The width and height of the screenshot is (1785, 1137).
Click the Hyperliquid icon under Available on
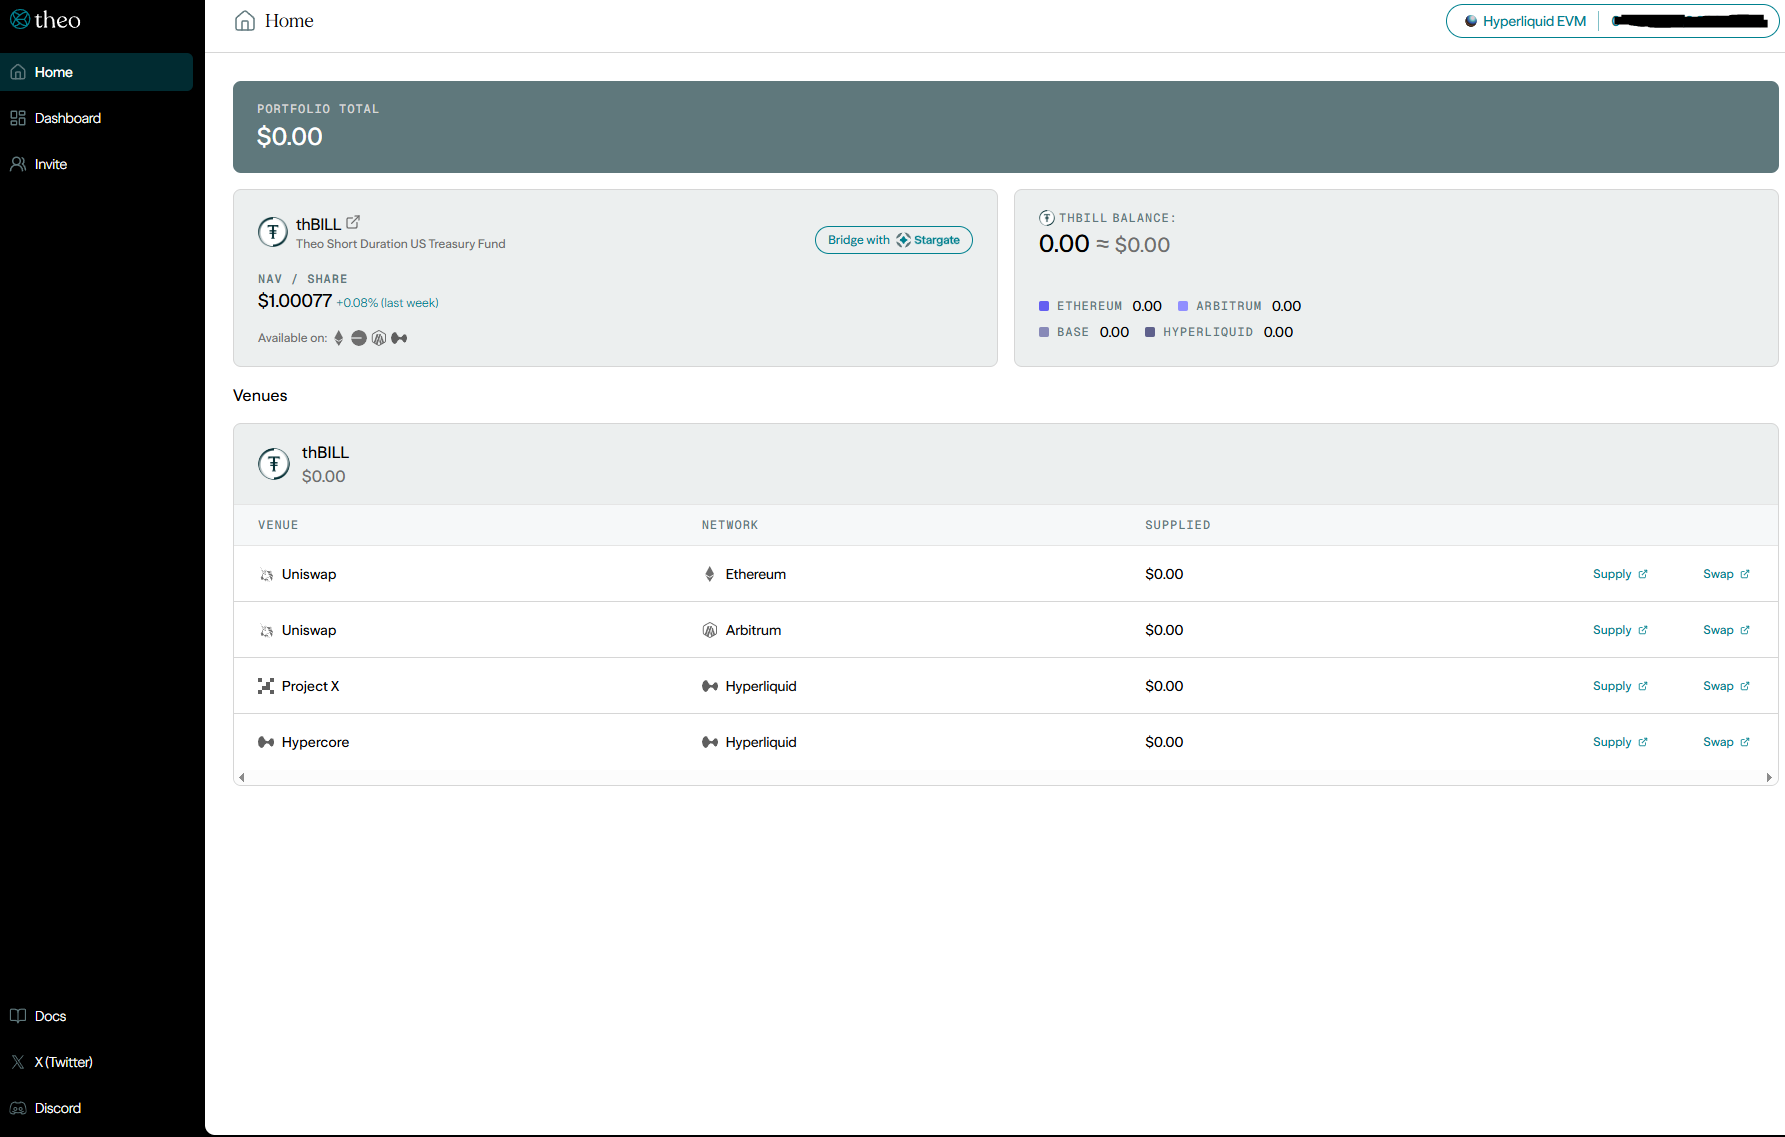click(399, 338)
